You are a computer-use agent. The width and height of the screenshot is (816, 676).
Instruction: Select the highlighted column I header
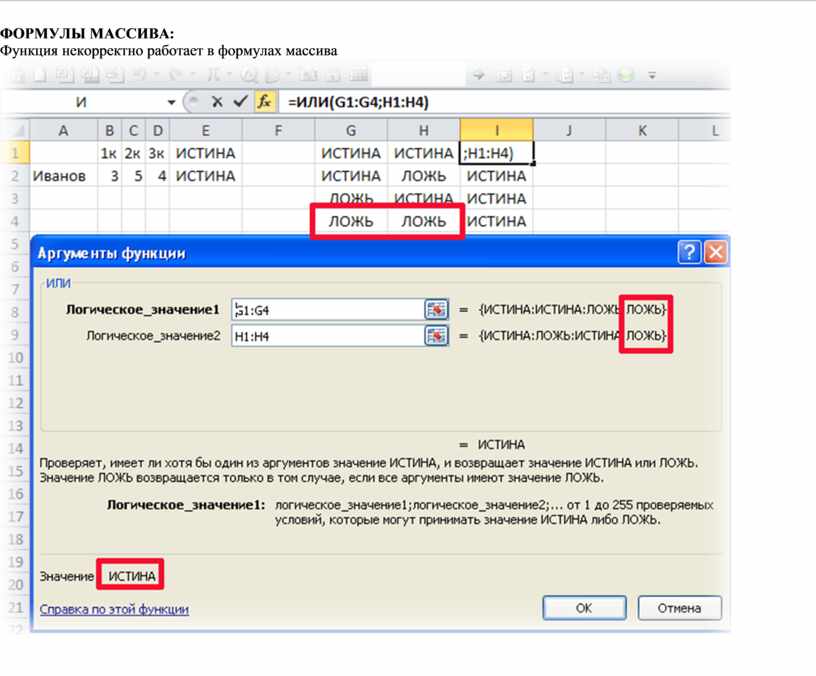tap(496, 130)
